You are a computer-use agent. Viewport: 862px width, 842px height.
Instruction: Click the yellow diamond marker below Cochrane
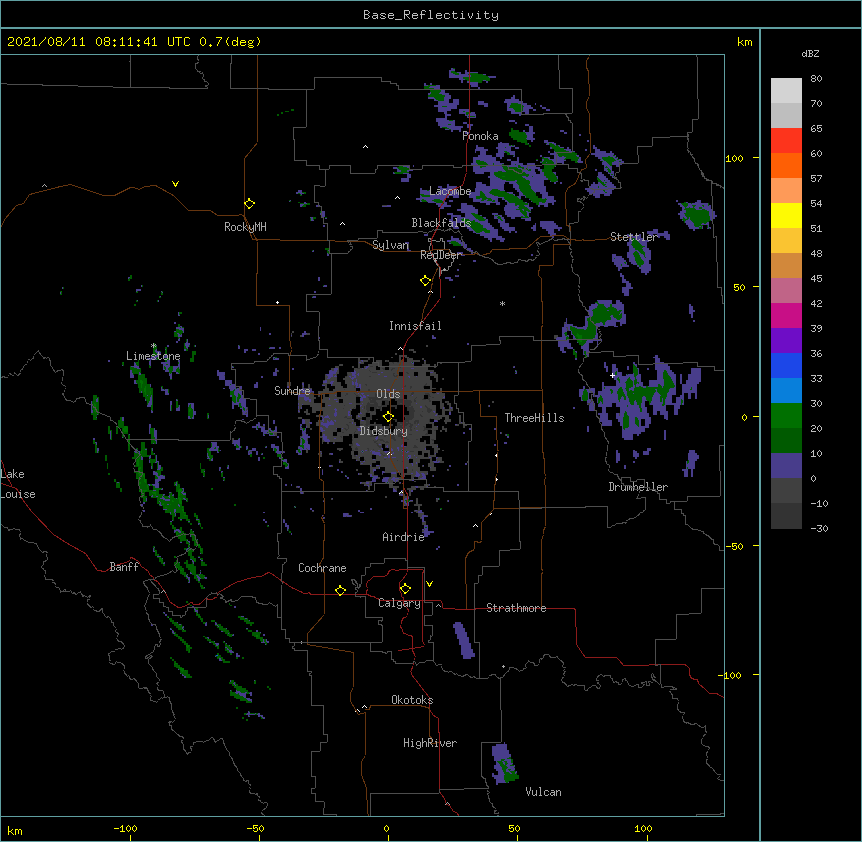[340, 590]
